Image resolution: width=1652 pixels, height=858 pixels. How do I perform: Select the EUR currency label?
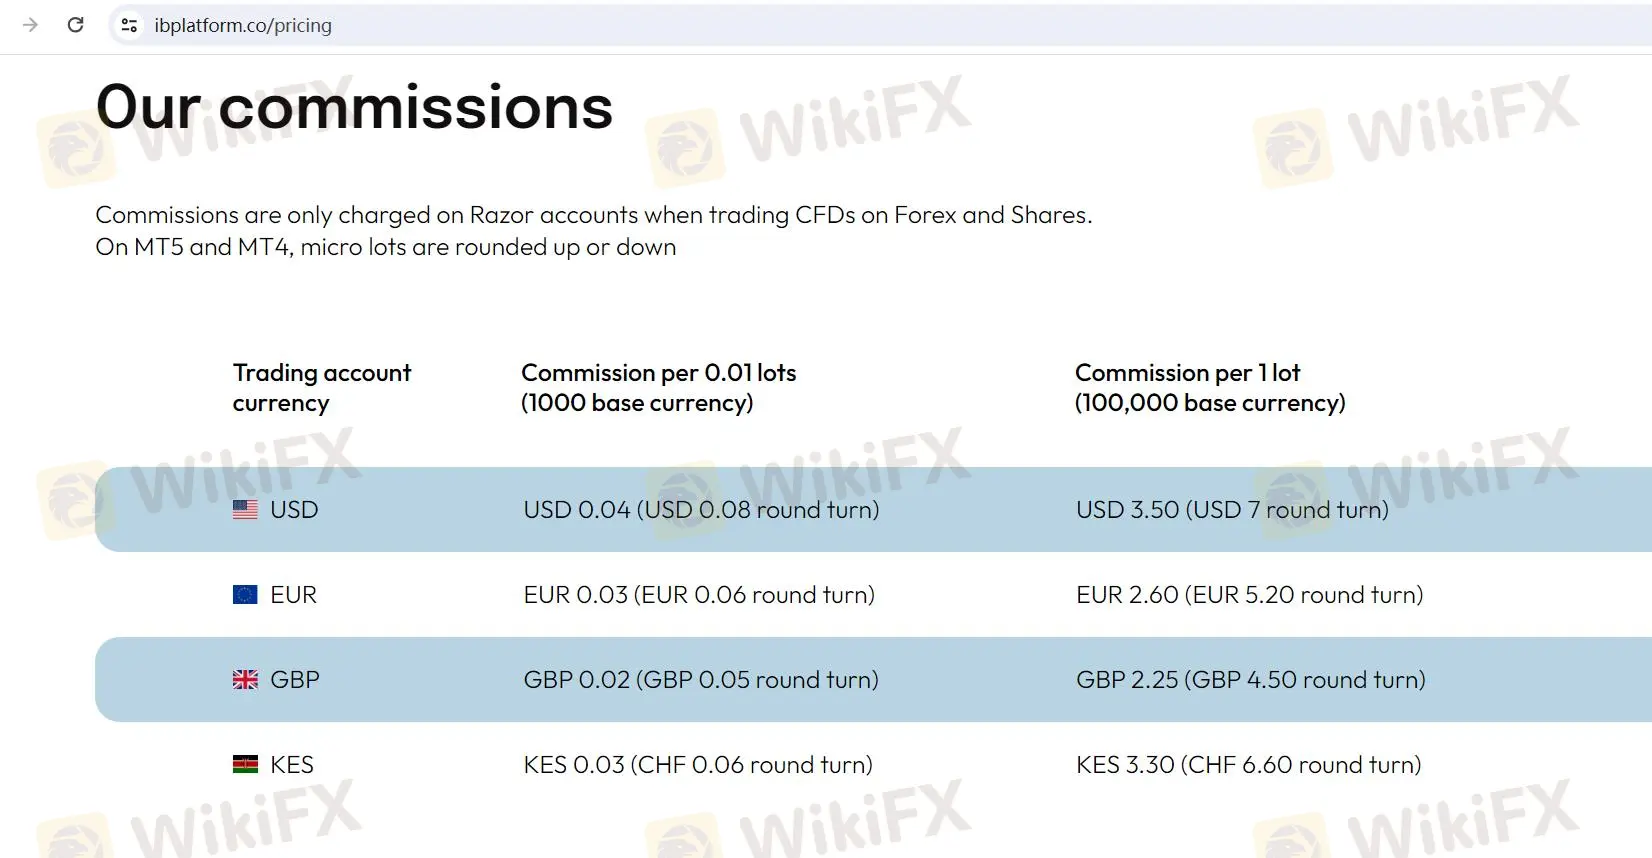(x=293, y=595)
